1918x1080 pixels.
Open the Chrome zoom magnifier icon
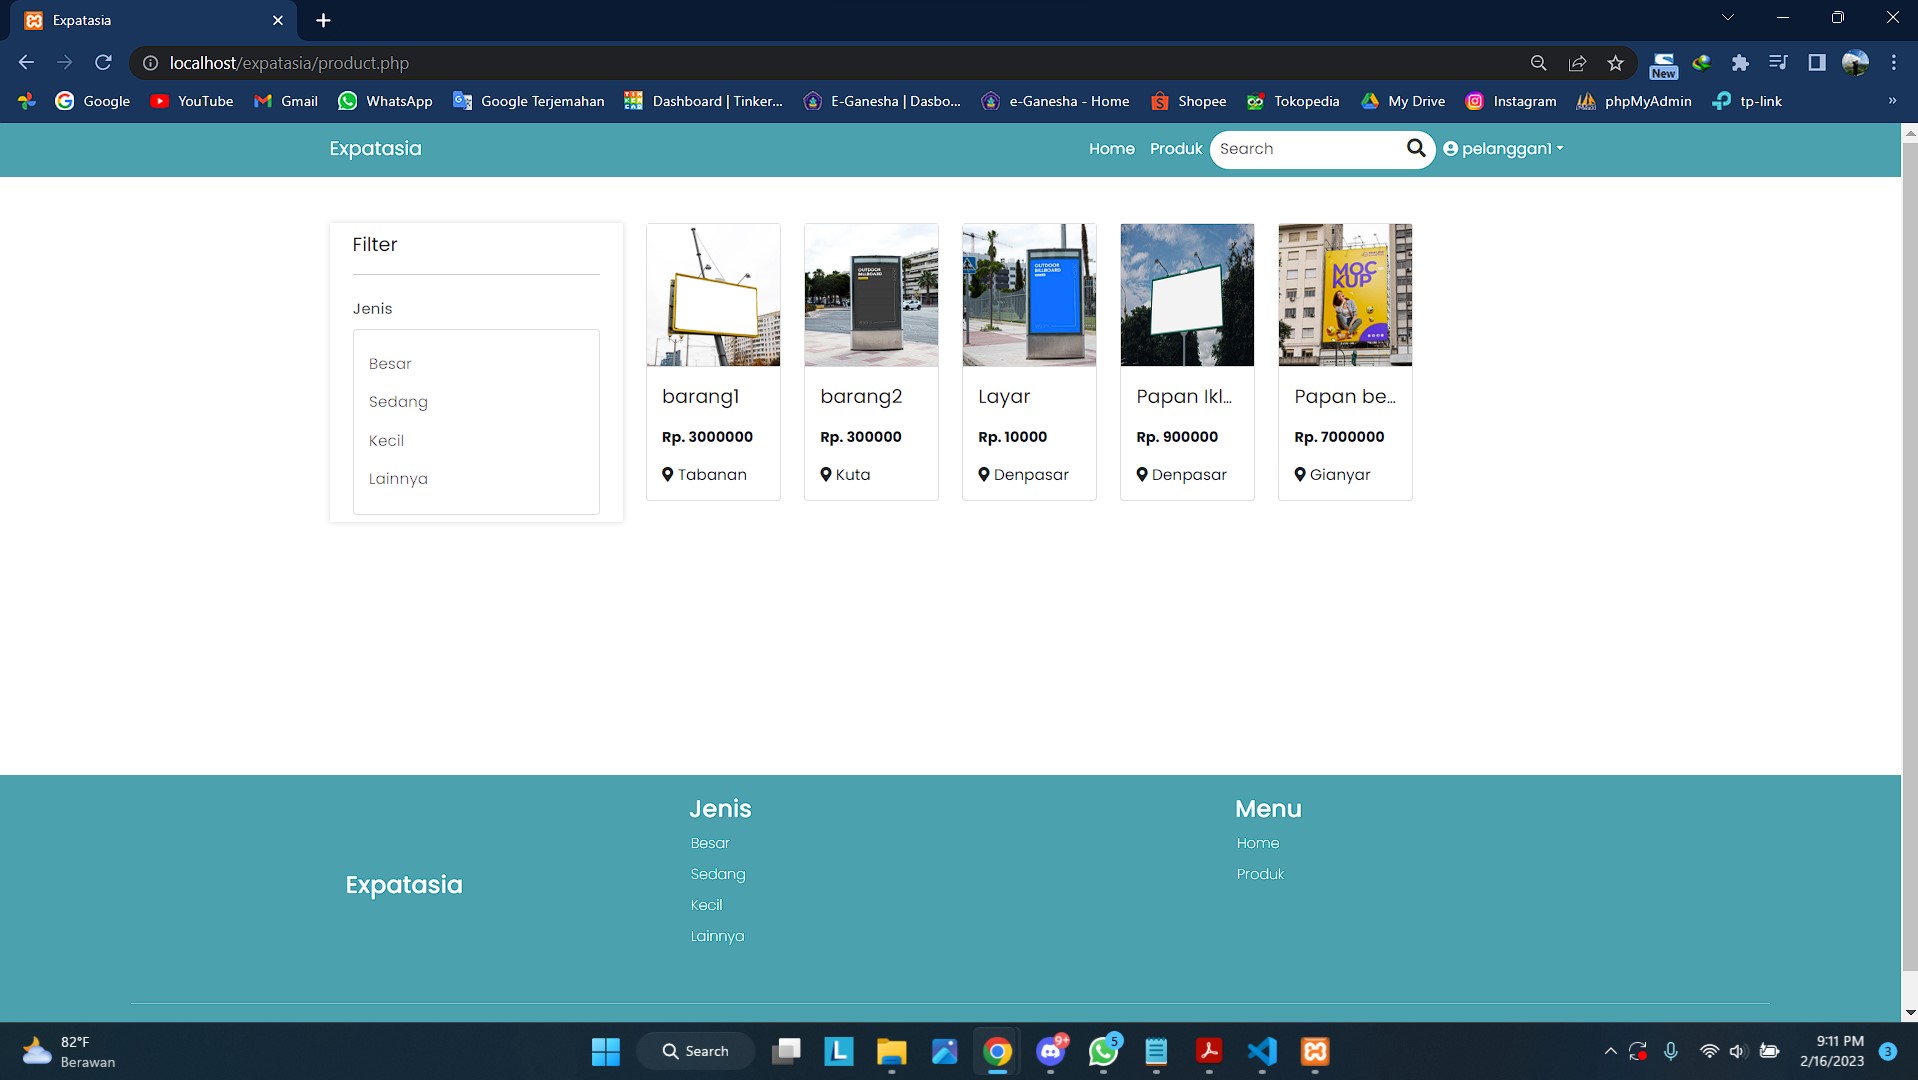coord(1538,63)
